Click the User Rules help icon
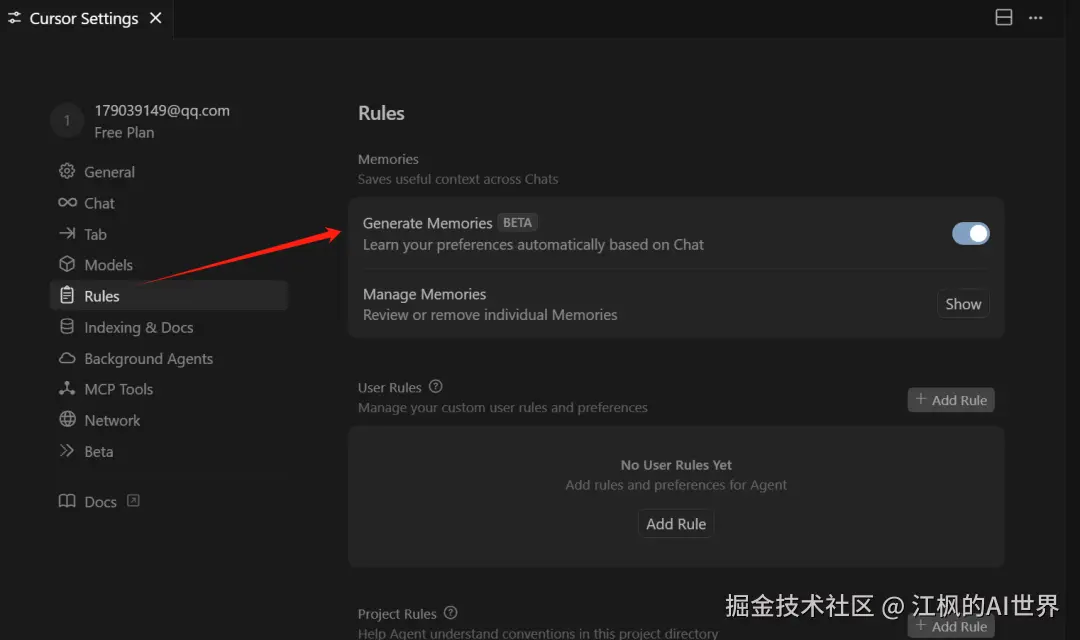Image resolution: width=1080 pixels, height=640 pixels. 435,386
